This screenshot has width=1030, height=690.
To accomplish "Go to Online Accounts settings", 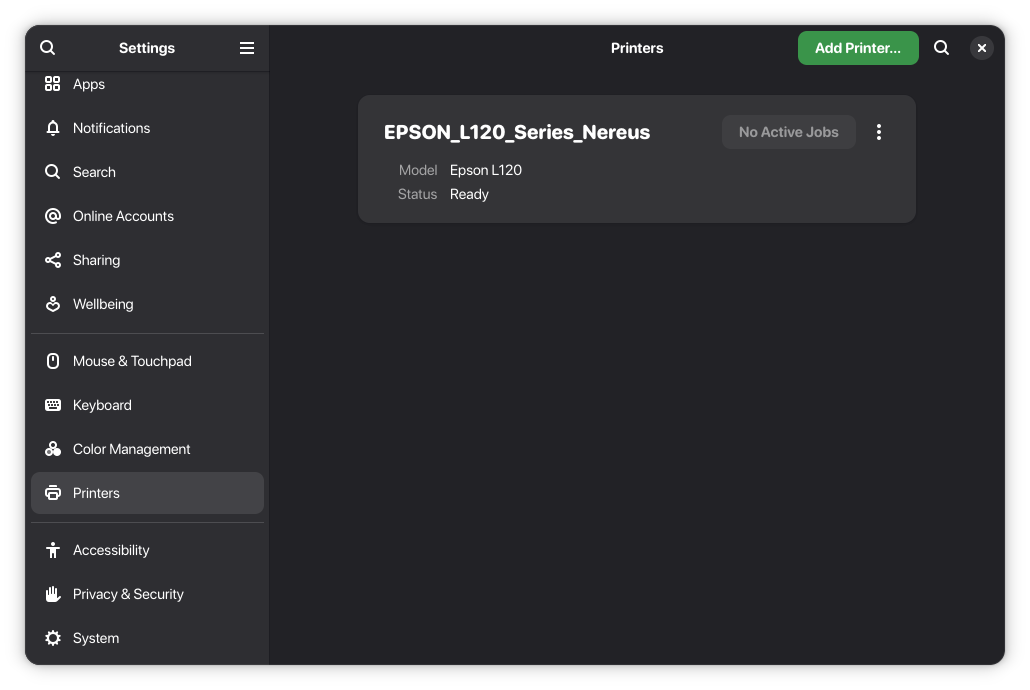I will [147, 216].
